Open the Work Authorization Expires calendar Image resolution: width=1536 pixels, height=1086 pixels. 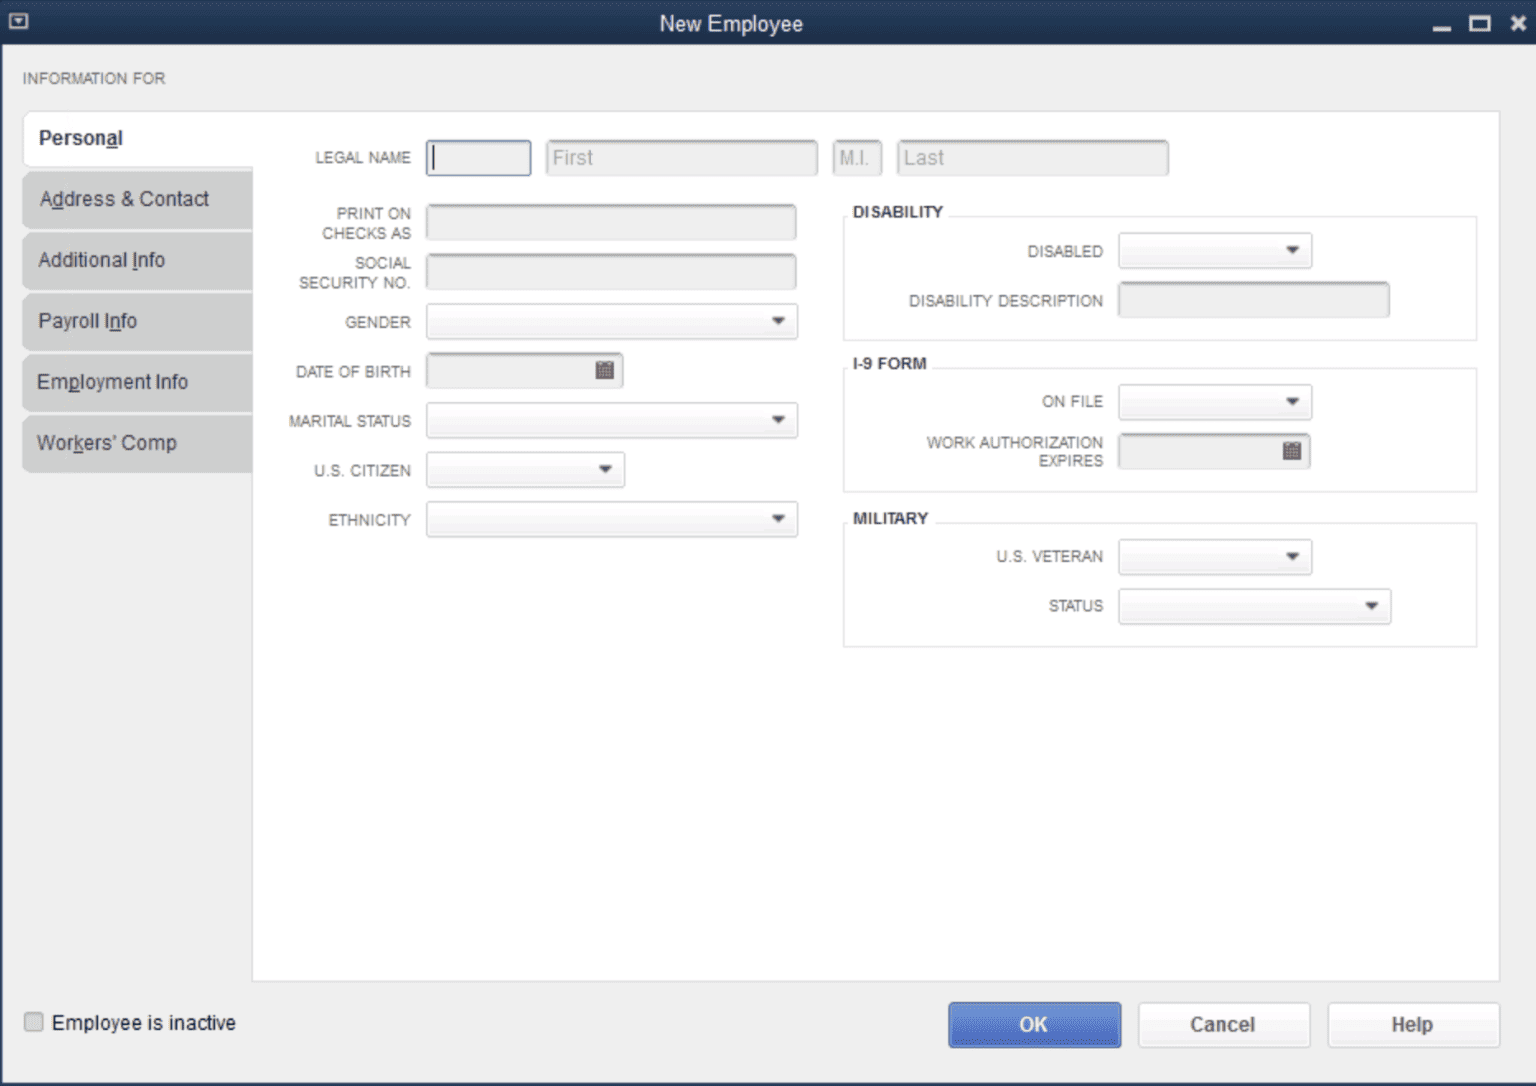1292,451
